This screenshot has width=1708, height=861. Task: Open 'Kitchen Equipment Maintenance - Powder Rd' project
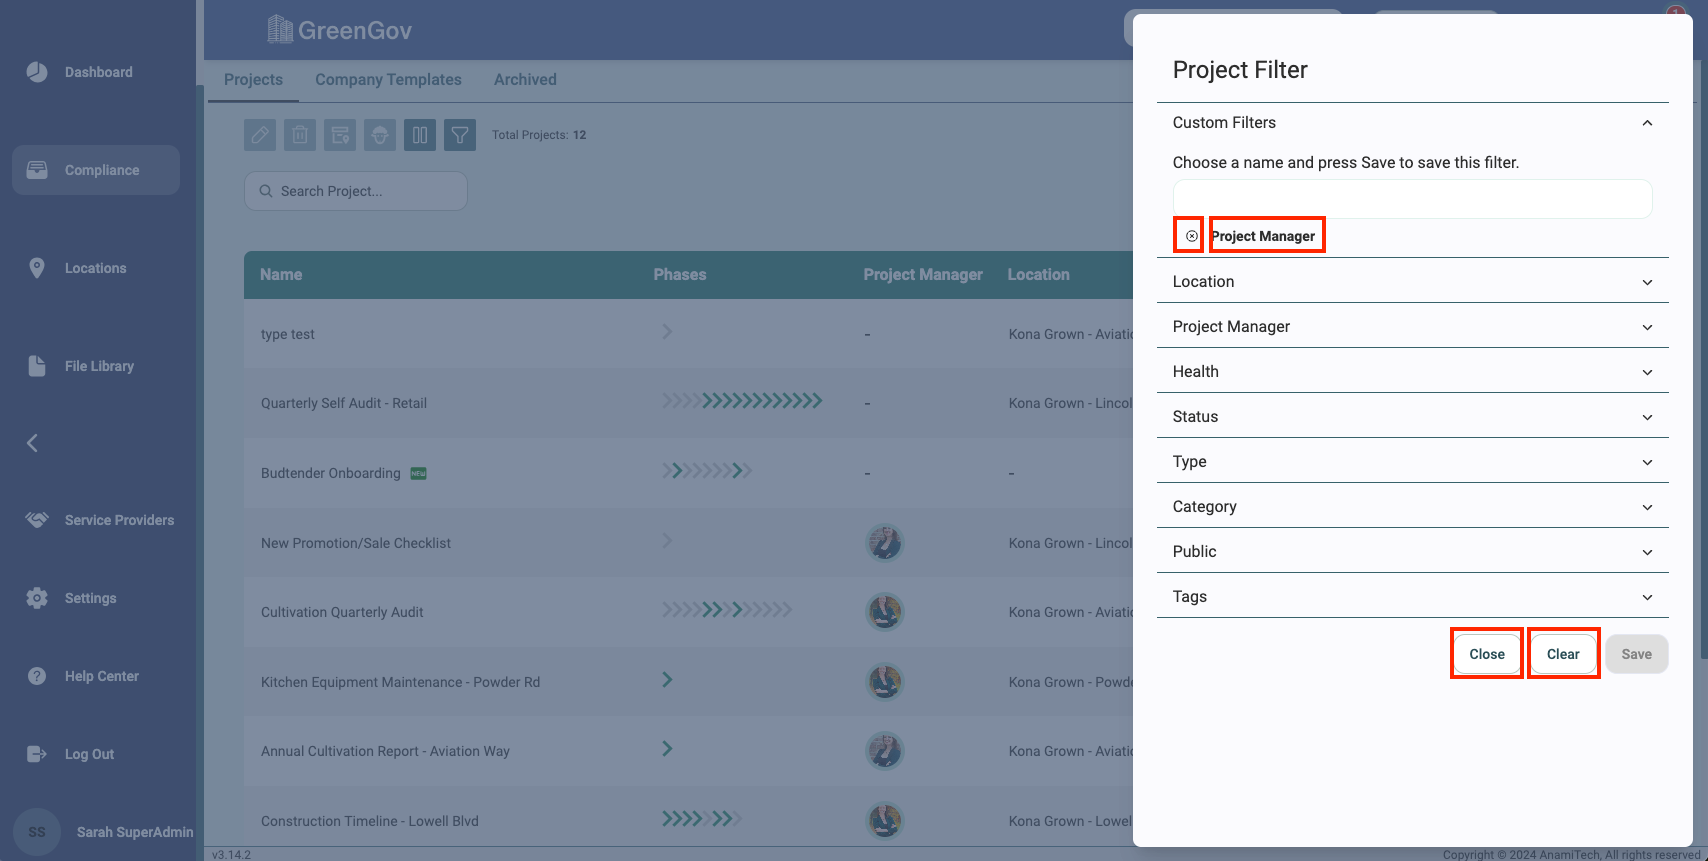pyautogui.click(x=400, y=682)
